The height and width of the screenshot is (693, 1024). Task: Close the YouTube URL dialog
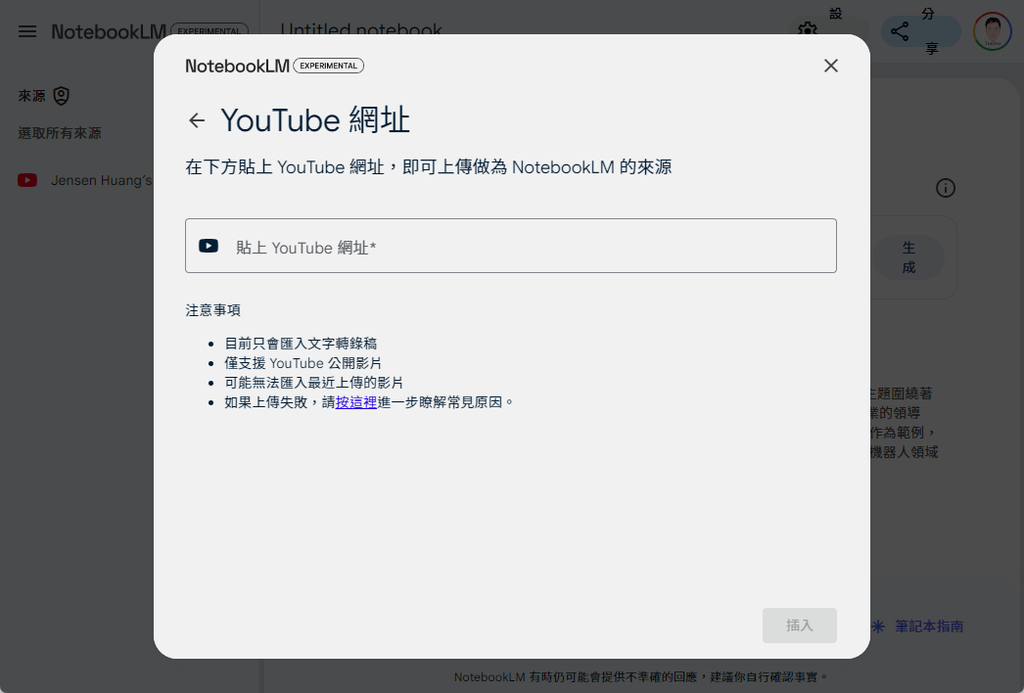pos(831,65)
